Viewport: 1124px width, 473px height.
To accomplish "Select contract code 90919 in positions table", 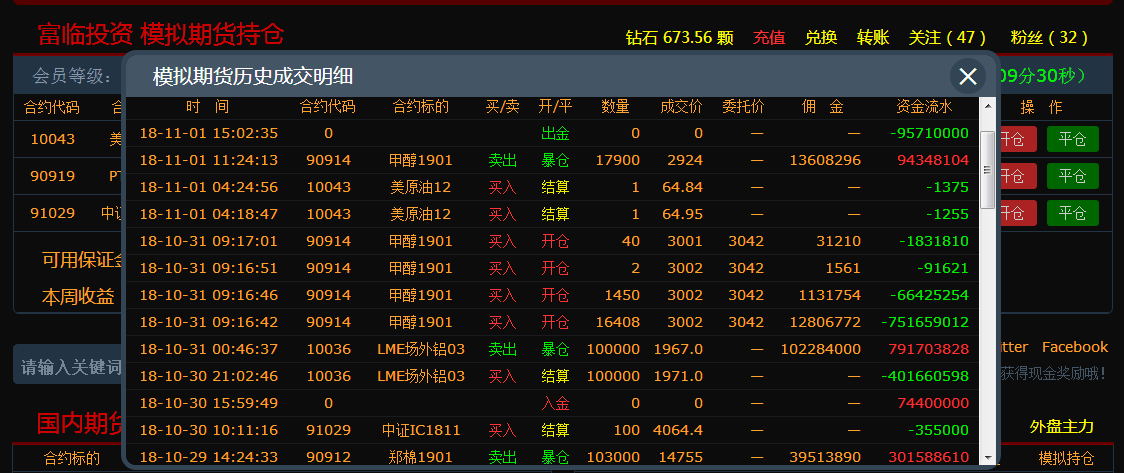I will (x=52, y=176).
